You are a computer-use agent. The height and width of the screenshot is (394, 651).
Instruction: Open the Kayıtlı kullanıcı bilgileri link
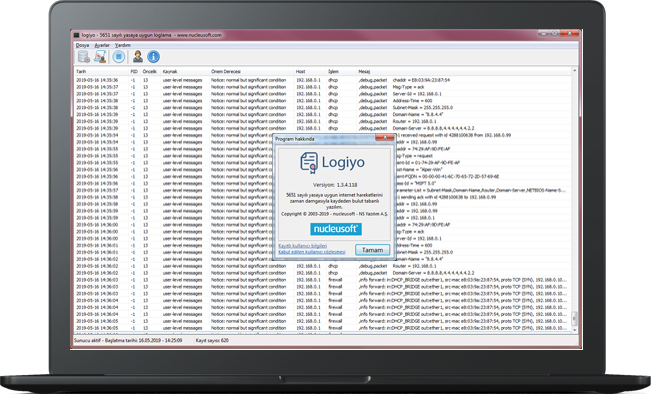302,246
